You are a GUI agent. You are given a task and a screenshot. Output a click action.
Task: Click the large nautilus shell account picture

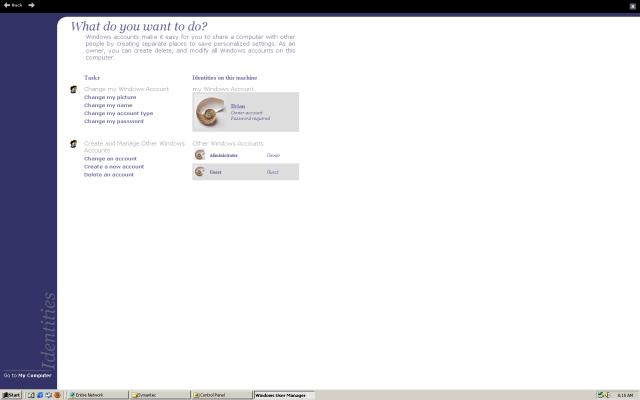[210, 112]
